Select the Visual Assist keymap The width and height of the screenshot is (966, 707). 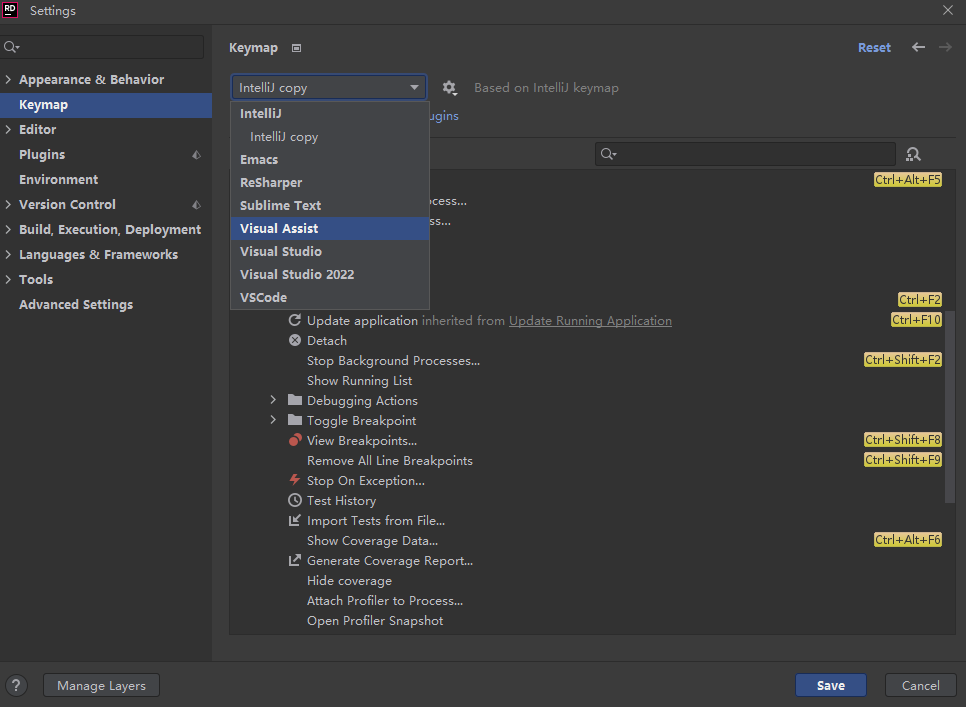[330, 228]
